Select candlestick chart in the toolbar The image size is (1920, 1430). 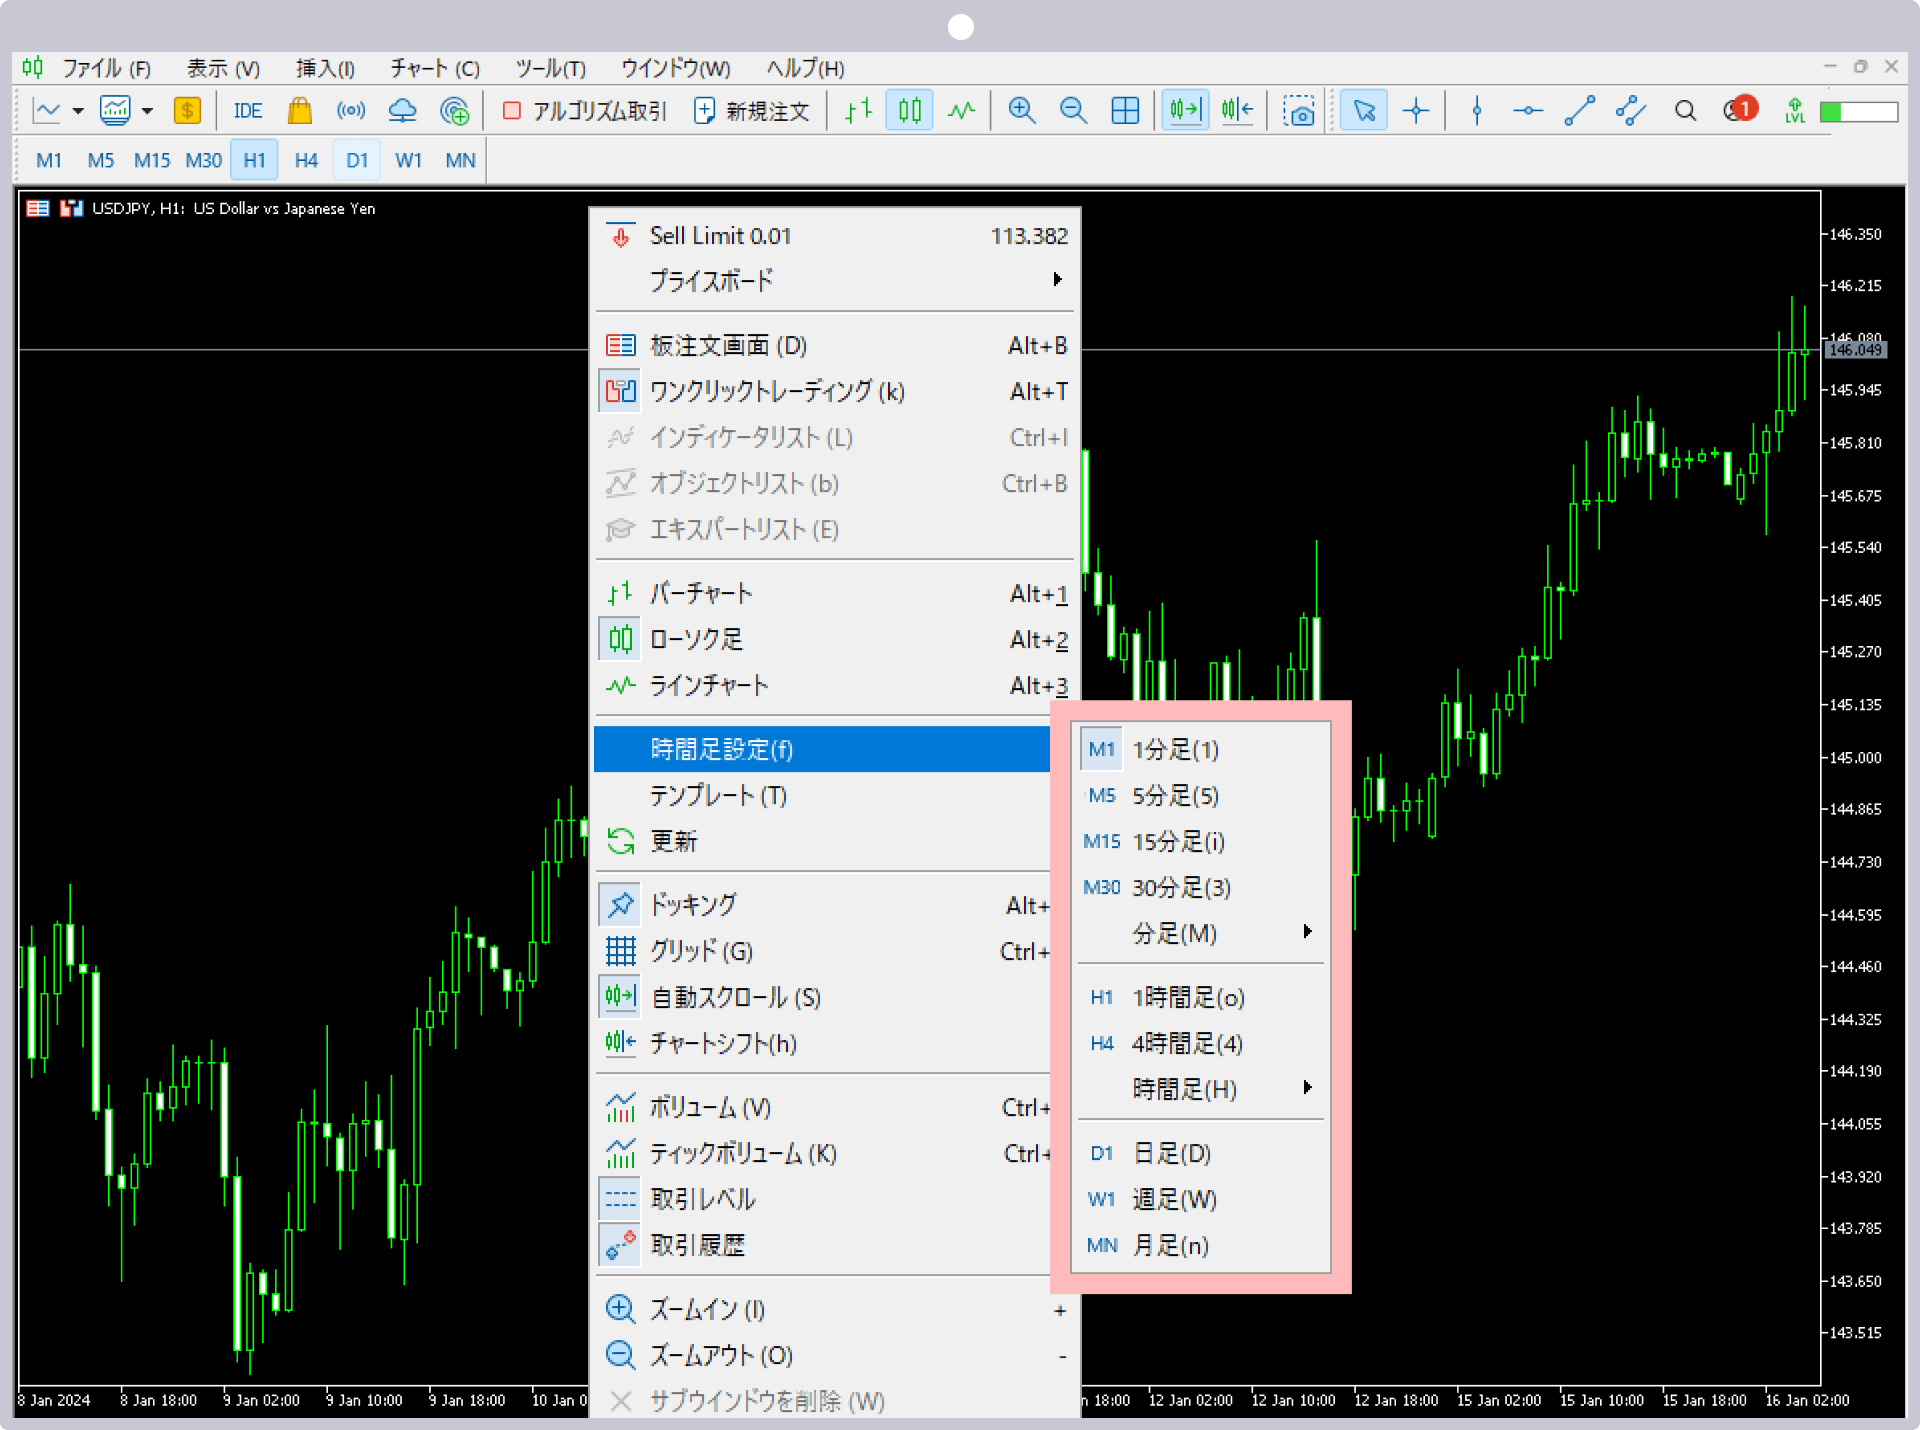coord(909,111)
